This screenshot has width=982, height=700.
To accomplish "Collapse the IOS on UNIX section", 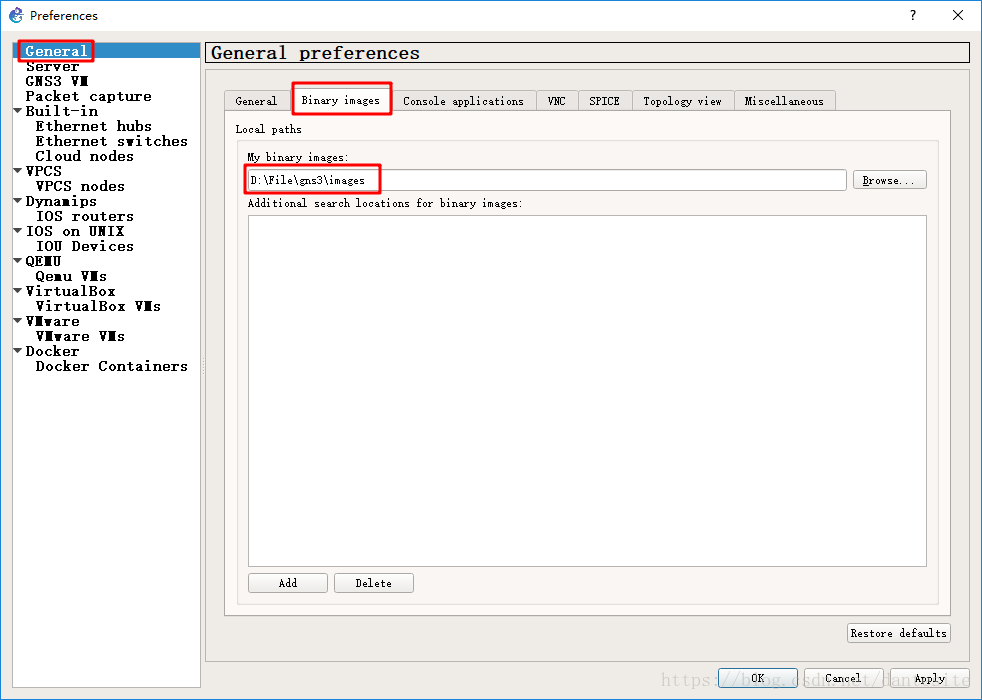I will click(x=18, y=230).
